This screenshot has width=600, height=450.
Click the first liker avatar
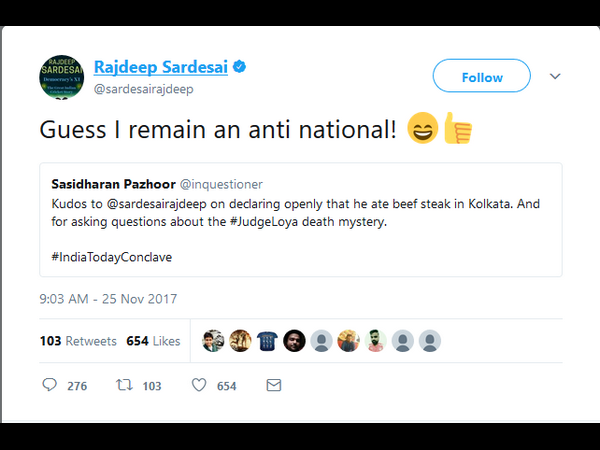(x=213, y=341)
